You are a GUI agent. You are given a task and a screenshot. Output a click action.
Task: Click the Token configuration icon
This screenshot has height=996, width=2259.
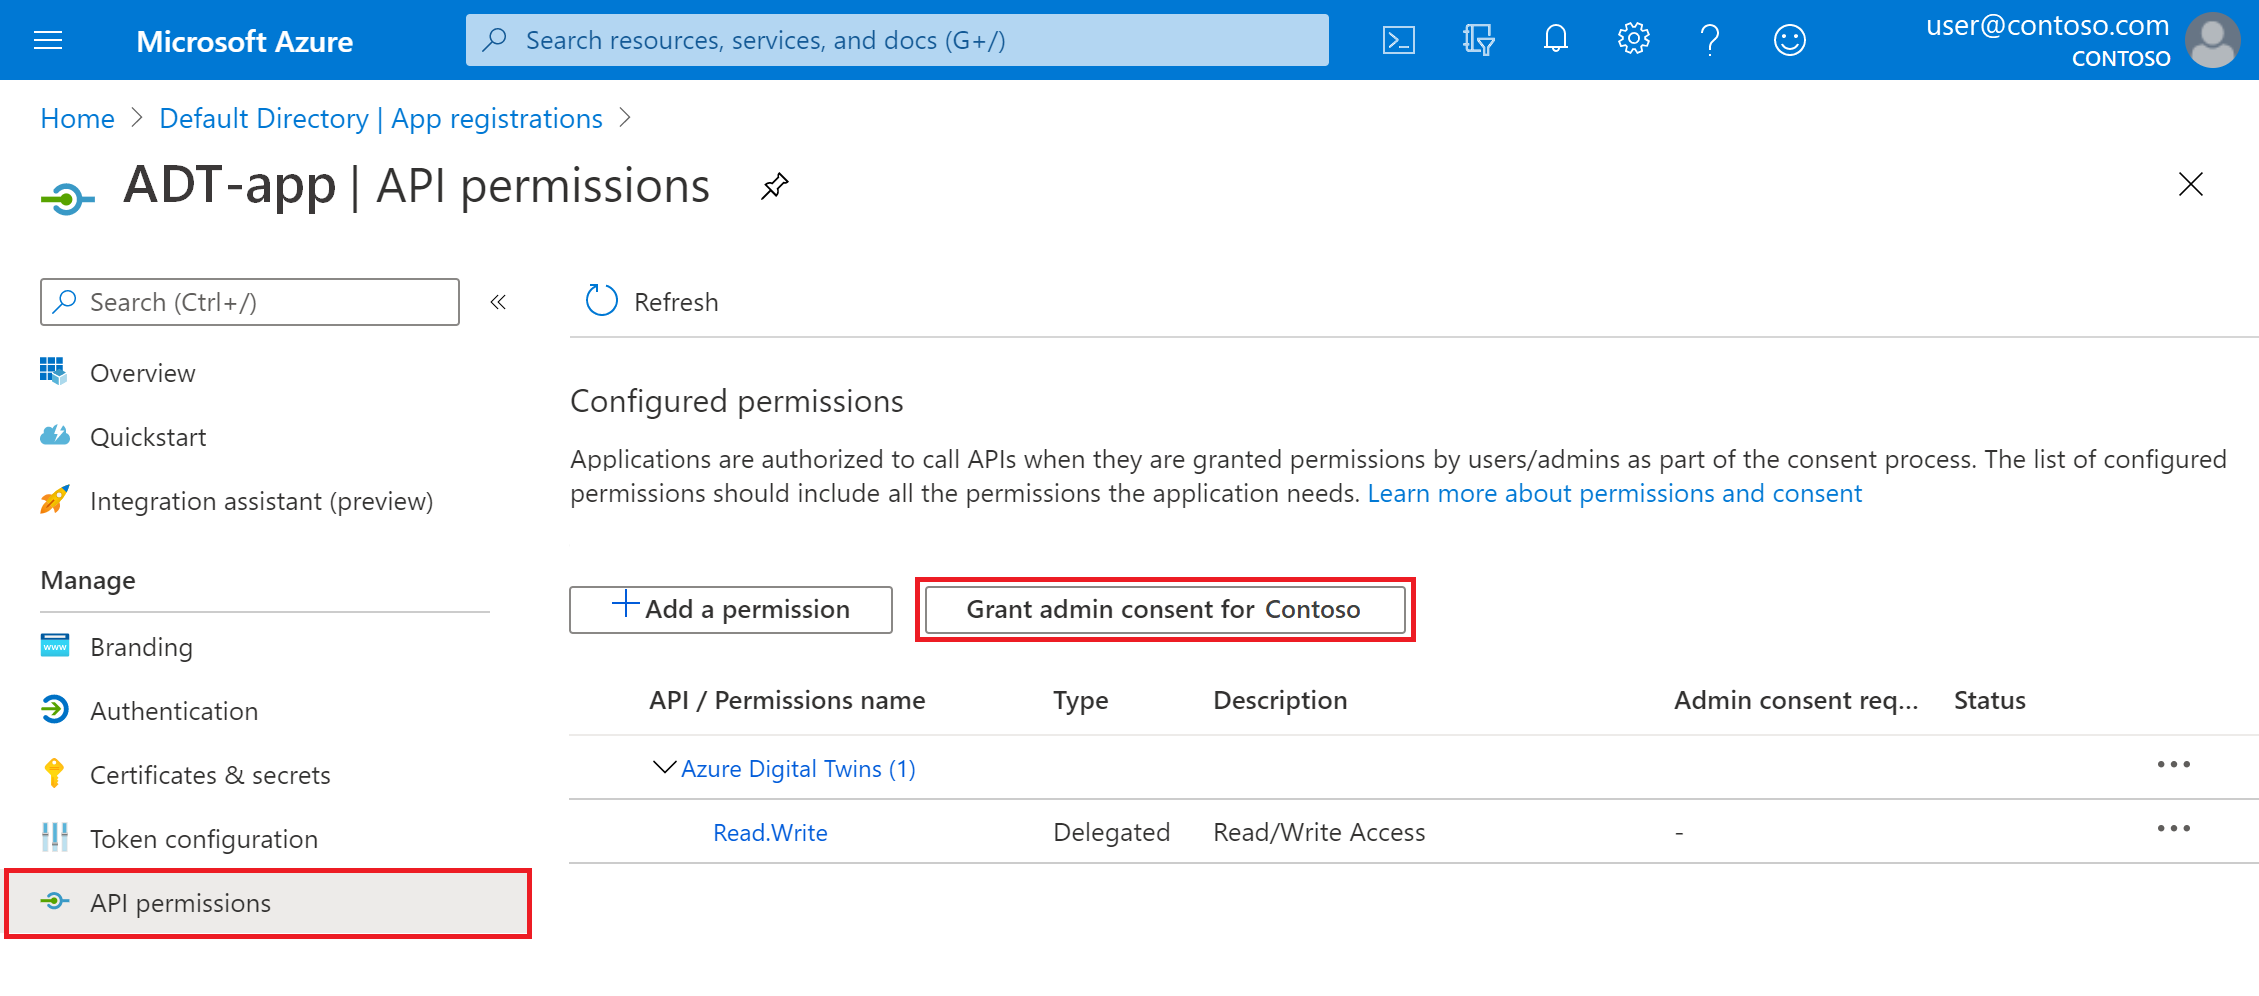(55, 837)
